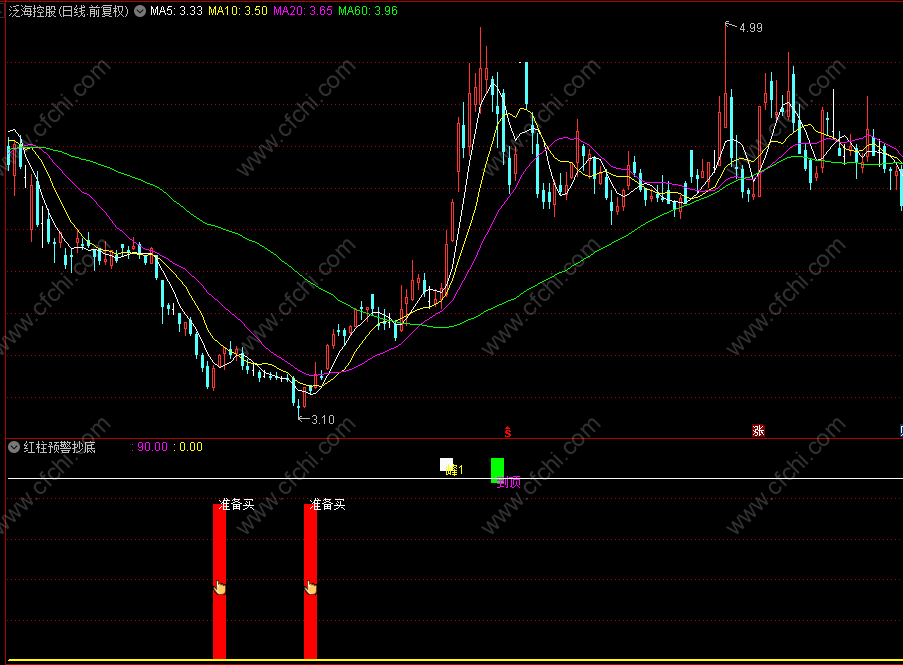Expand the main chart indicator dropdown arrow

coord(140,11)
